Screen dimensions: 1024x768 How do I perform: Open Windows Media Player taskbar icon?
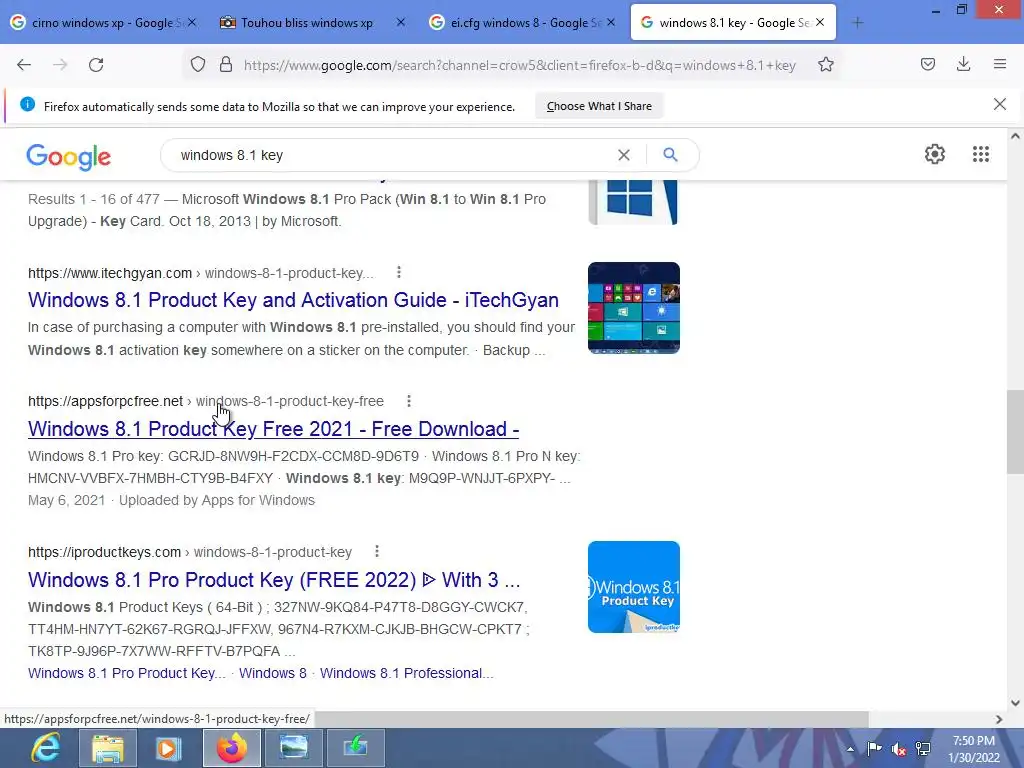pos(168,748)
